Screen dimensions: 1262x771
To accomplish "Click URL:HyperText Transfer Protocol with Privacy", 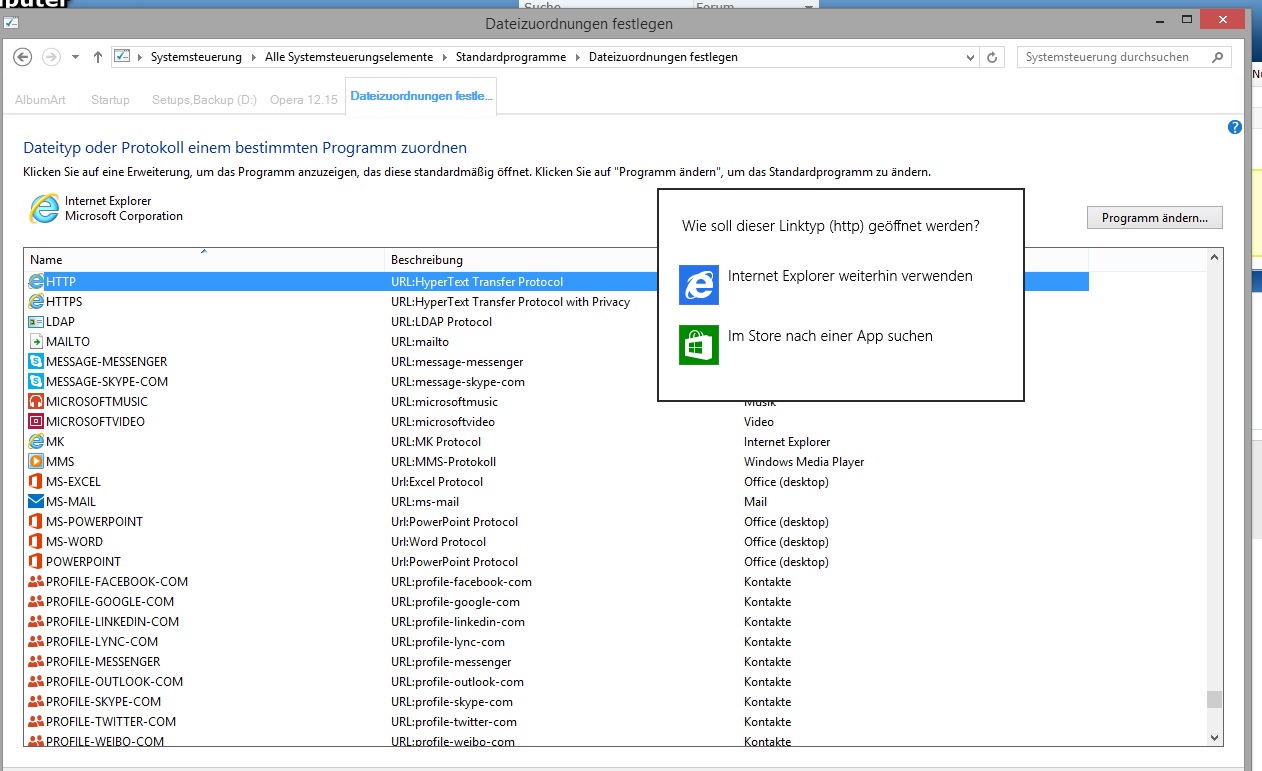I will pos(510,302).
